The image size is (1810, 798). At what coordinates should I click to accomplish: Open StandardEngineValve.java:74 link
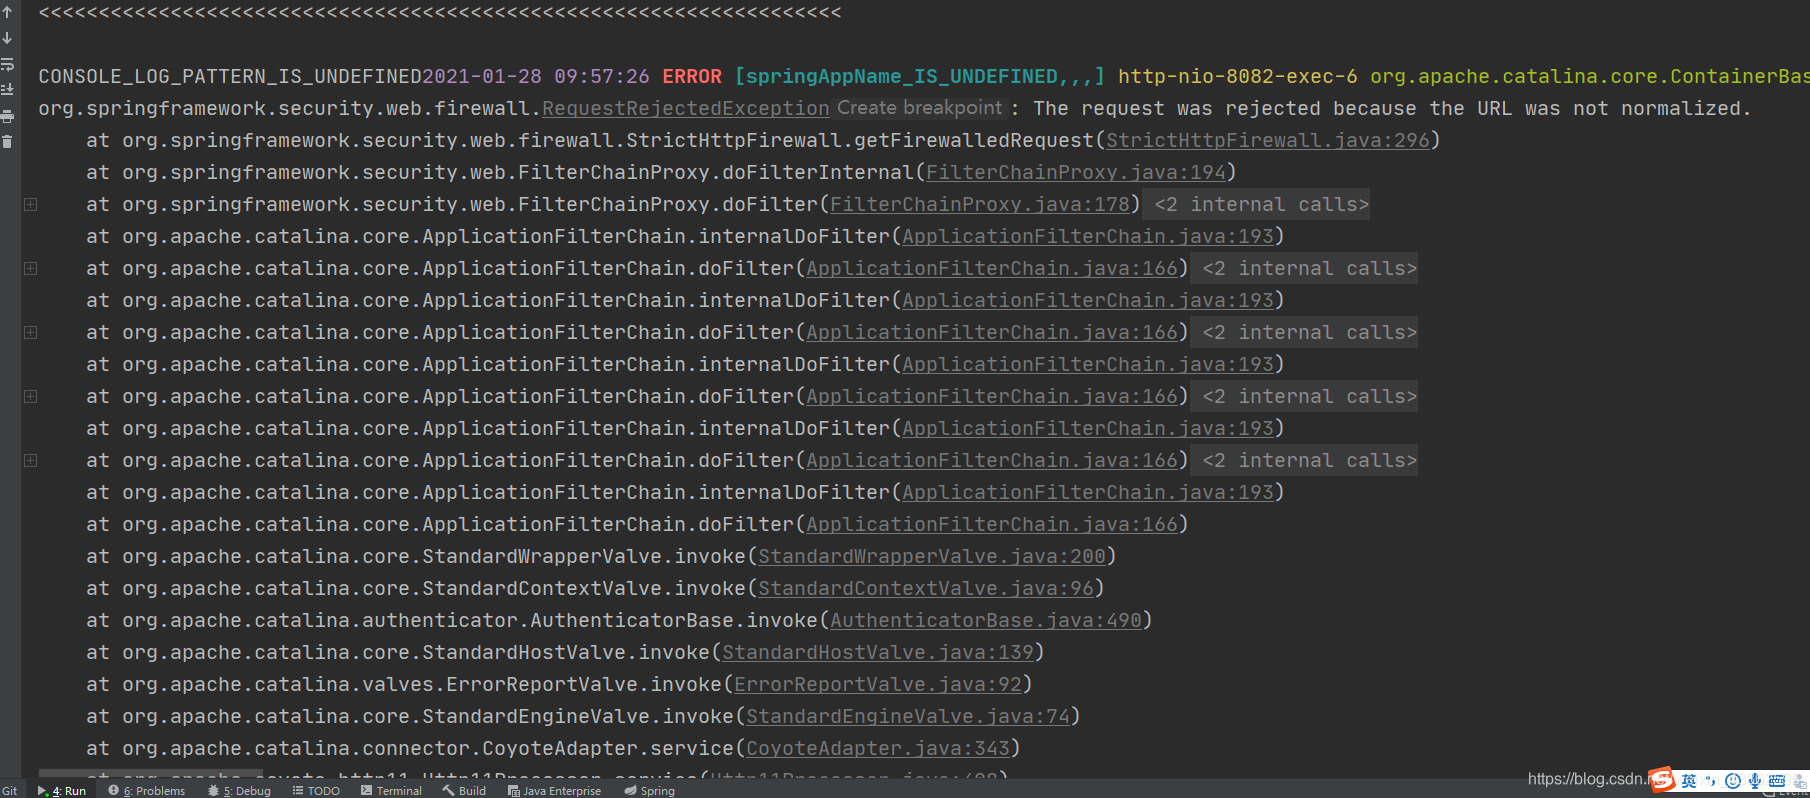coord(908,716)
